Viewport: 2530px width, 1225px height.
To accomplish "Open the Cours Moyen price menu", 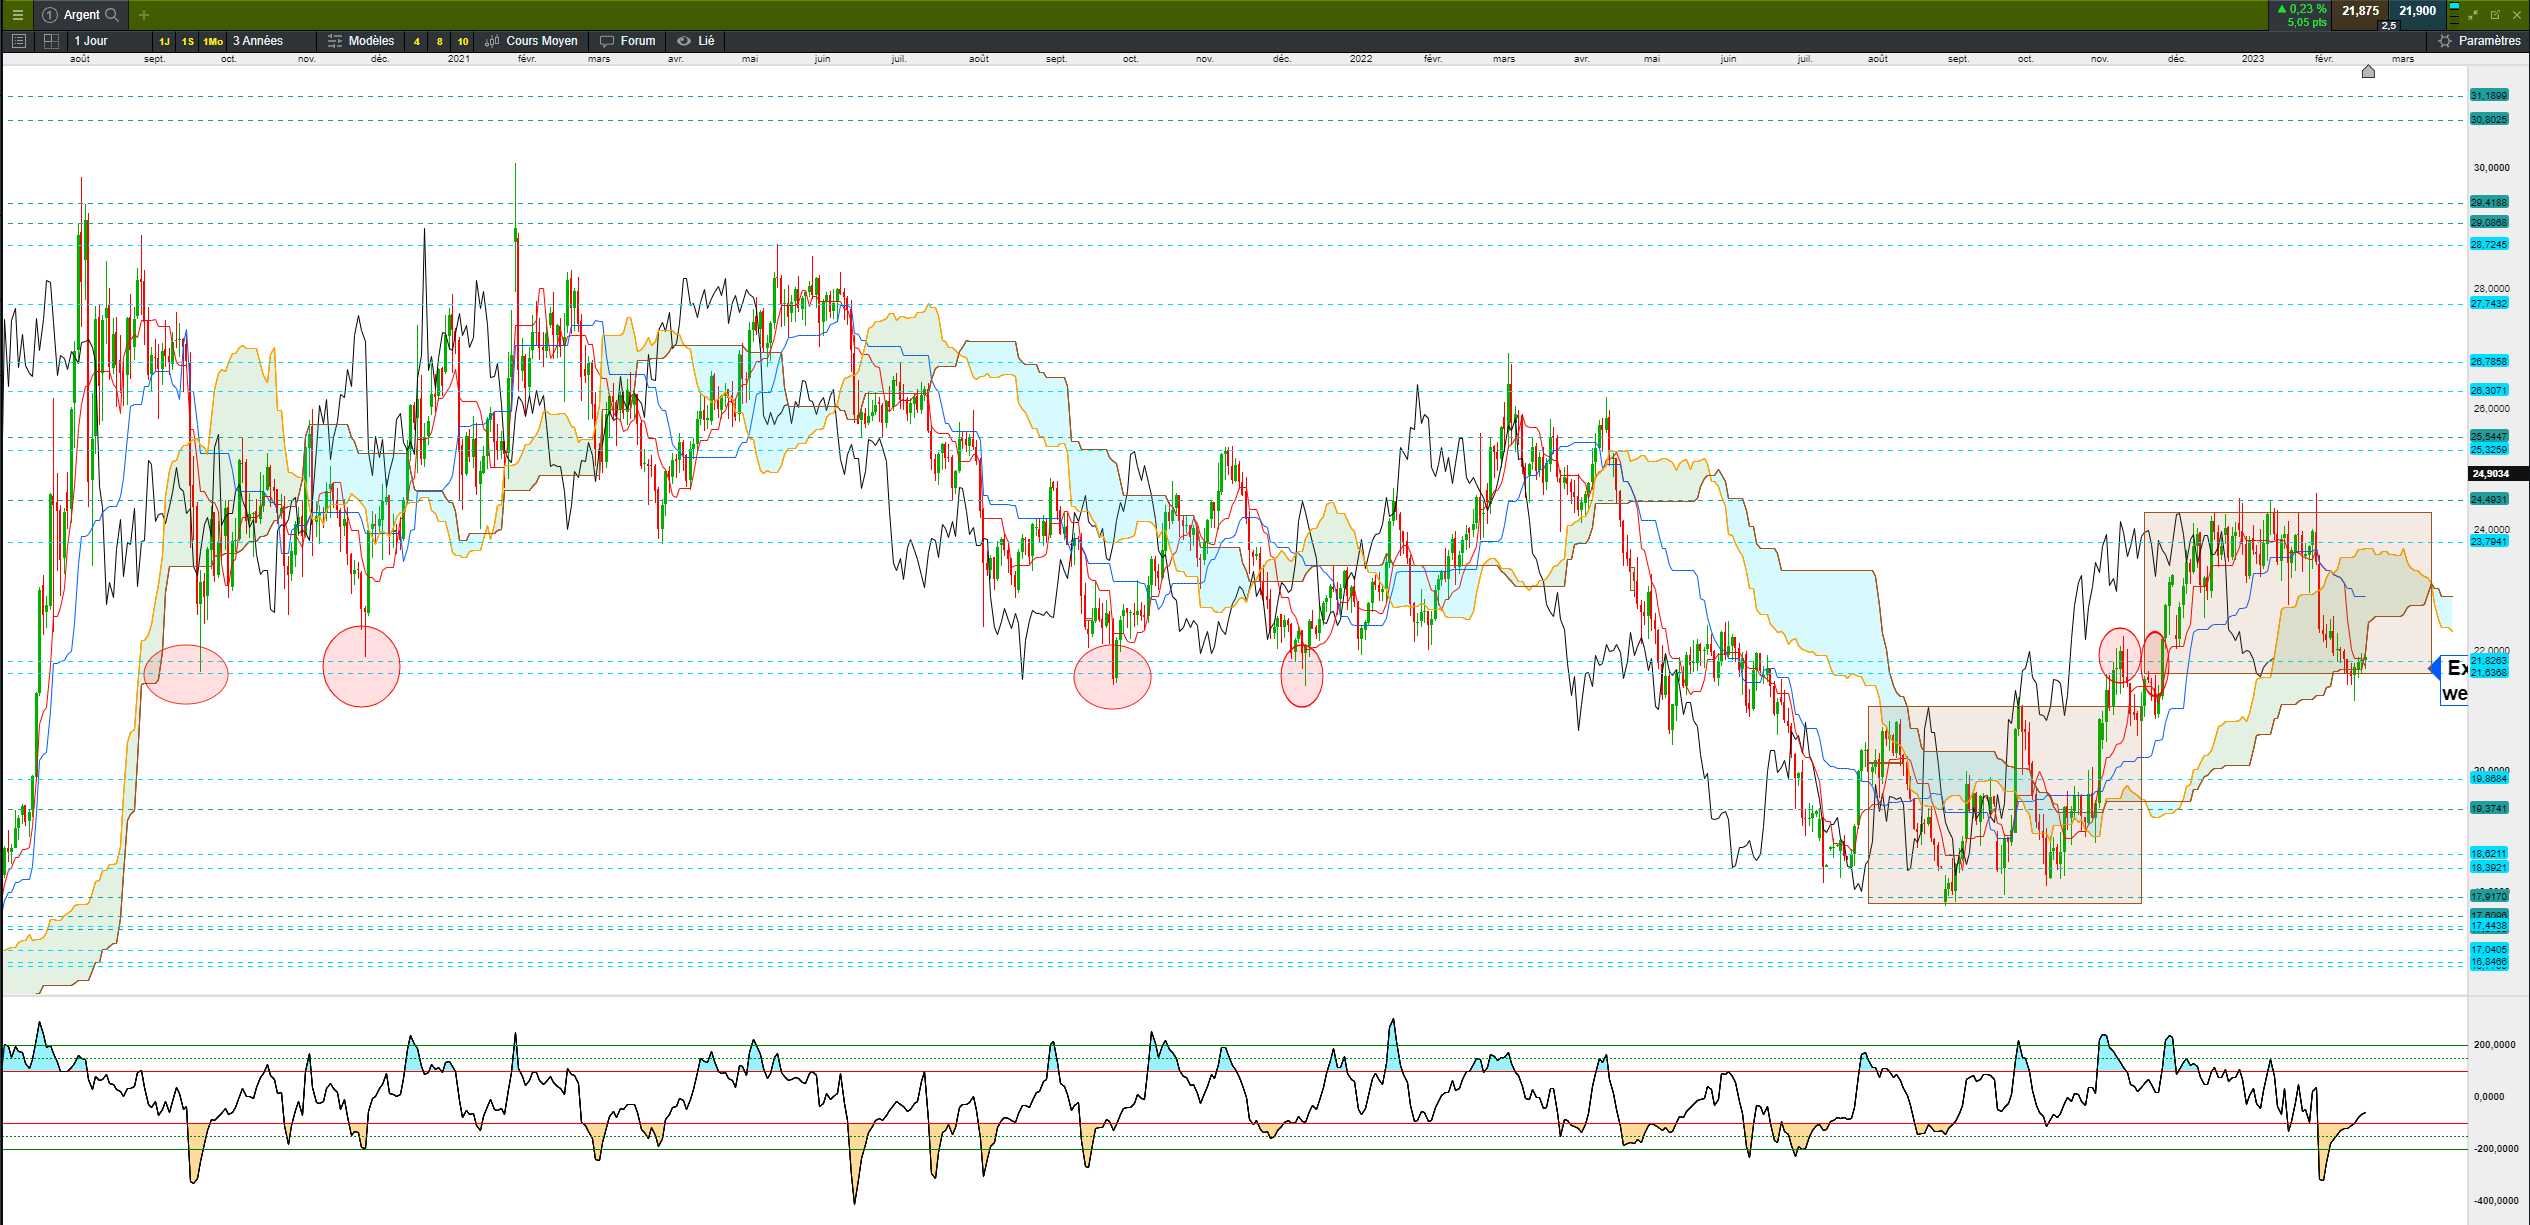I will pyautogui.click(x=531, y=41).
